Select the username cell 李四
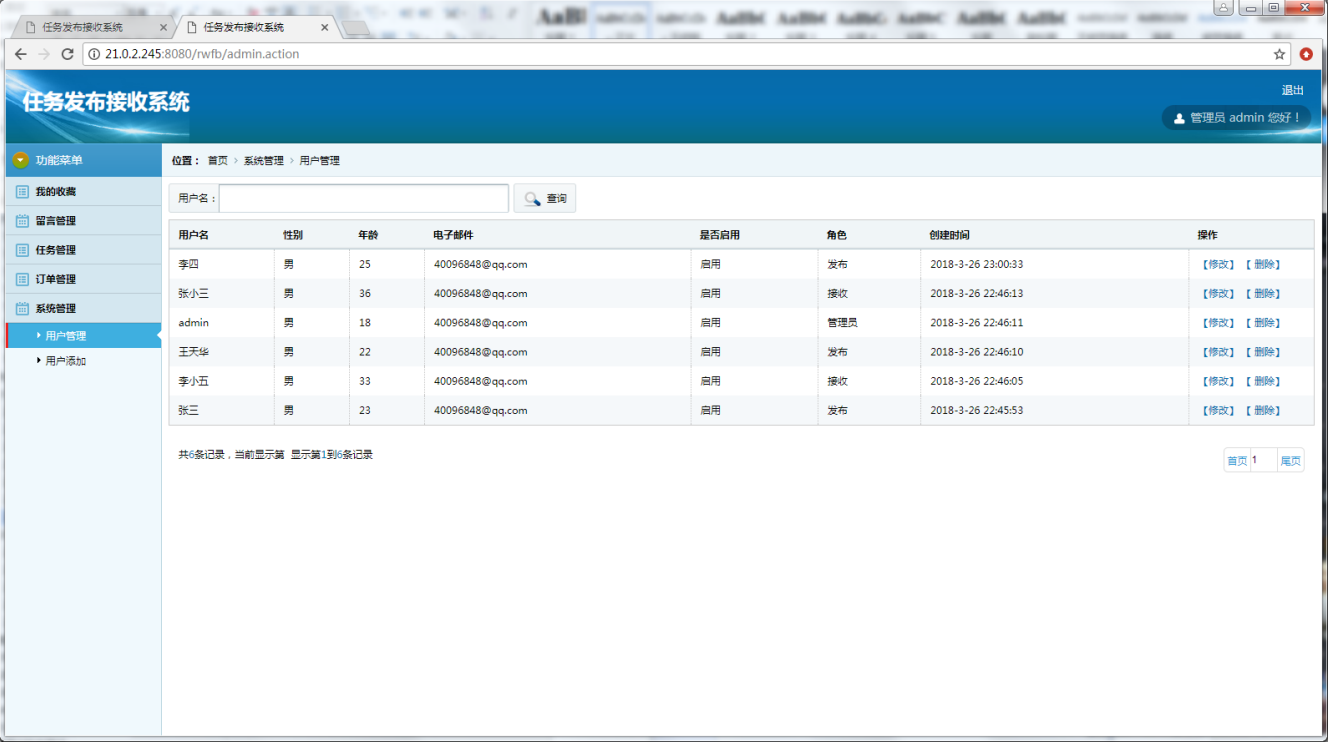Image resolution: width=1336 pixels, height=744 pixels. click(189, 264)
